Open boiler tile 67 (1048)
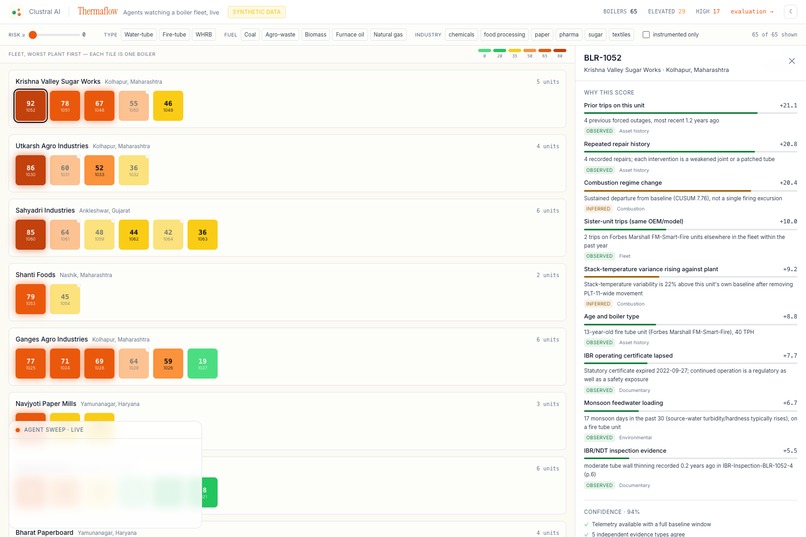This screenshot has height=537, width=806. coord(99,106)
